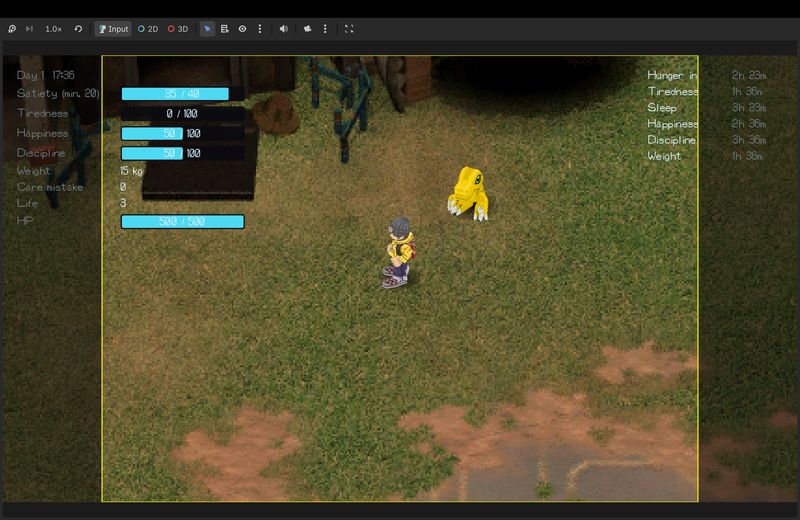Click the yellow Agumon creature
Viewport: 800px width, 520px height.
[467, 192]
